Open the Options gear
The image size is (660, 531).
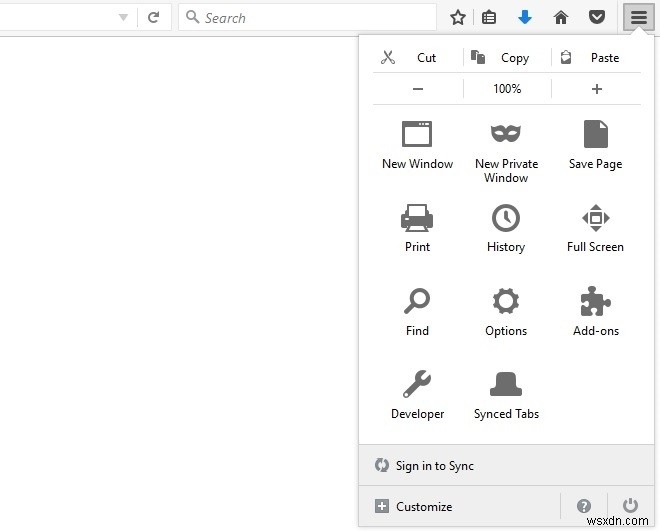point(506,312)
